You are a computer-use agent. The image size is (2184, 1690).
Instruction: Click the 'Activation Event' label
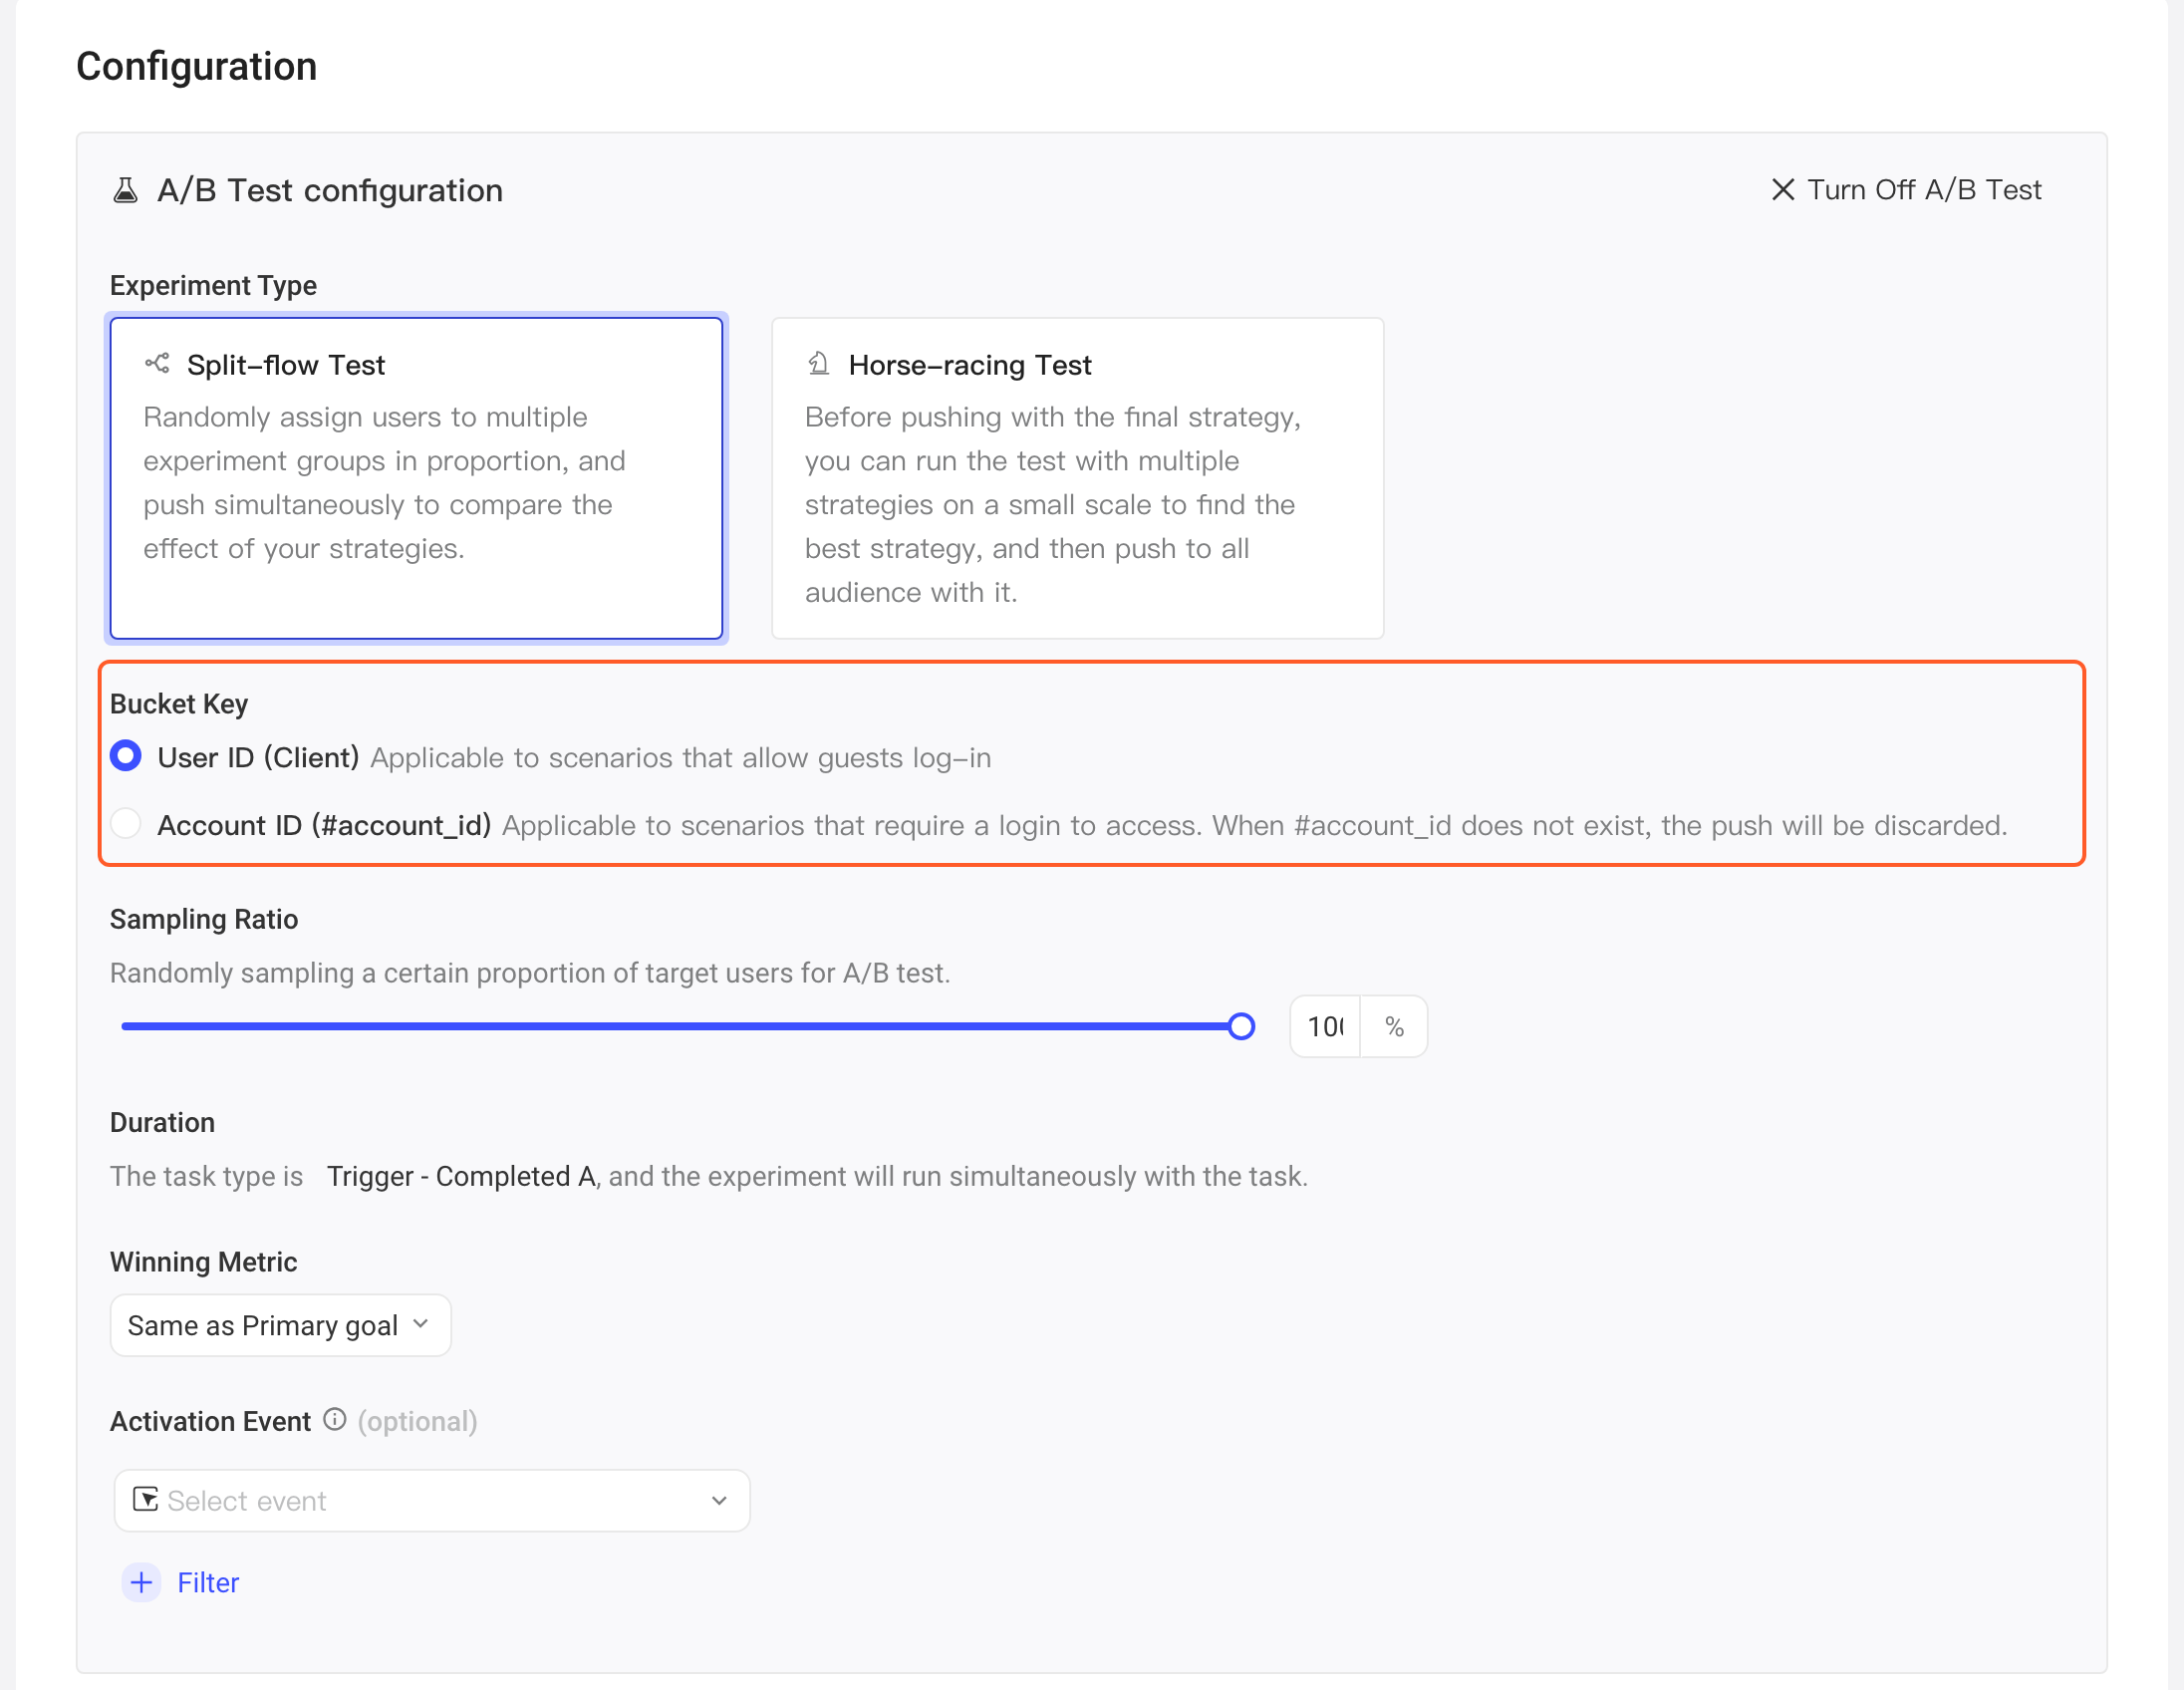pos(210,1421)
